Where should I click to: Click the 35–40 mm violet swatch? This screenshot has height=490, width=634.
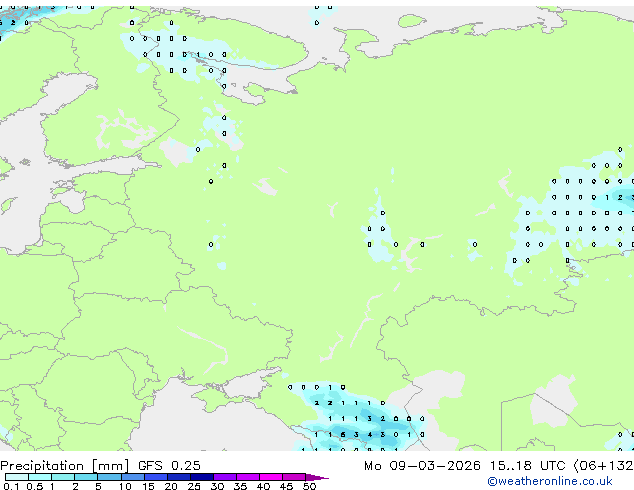(x=247, y=477)
